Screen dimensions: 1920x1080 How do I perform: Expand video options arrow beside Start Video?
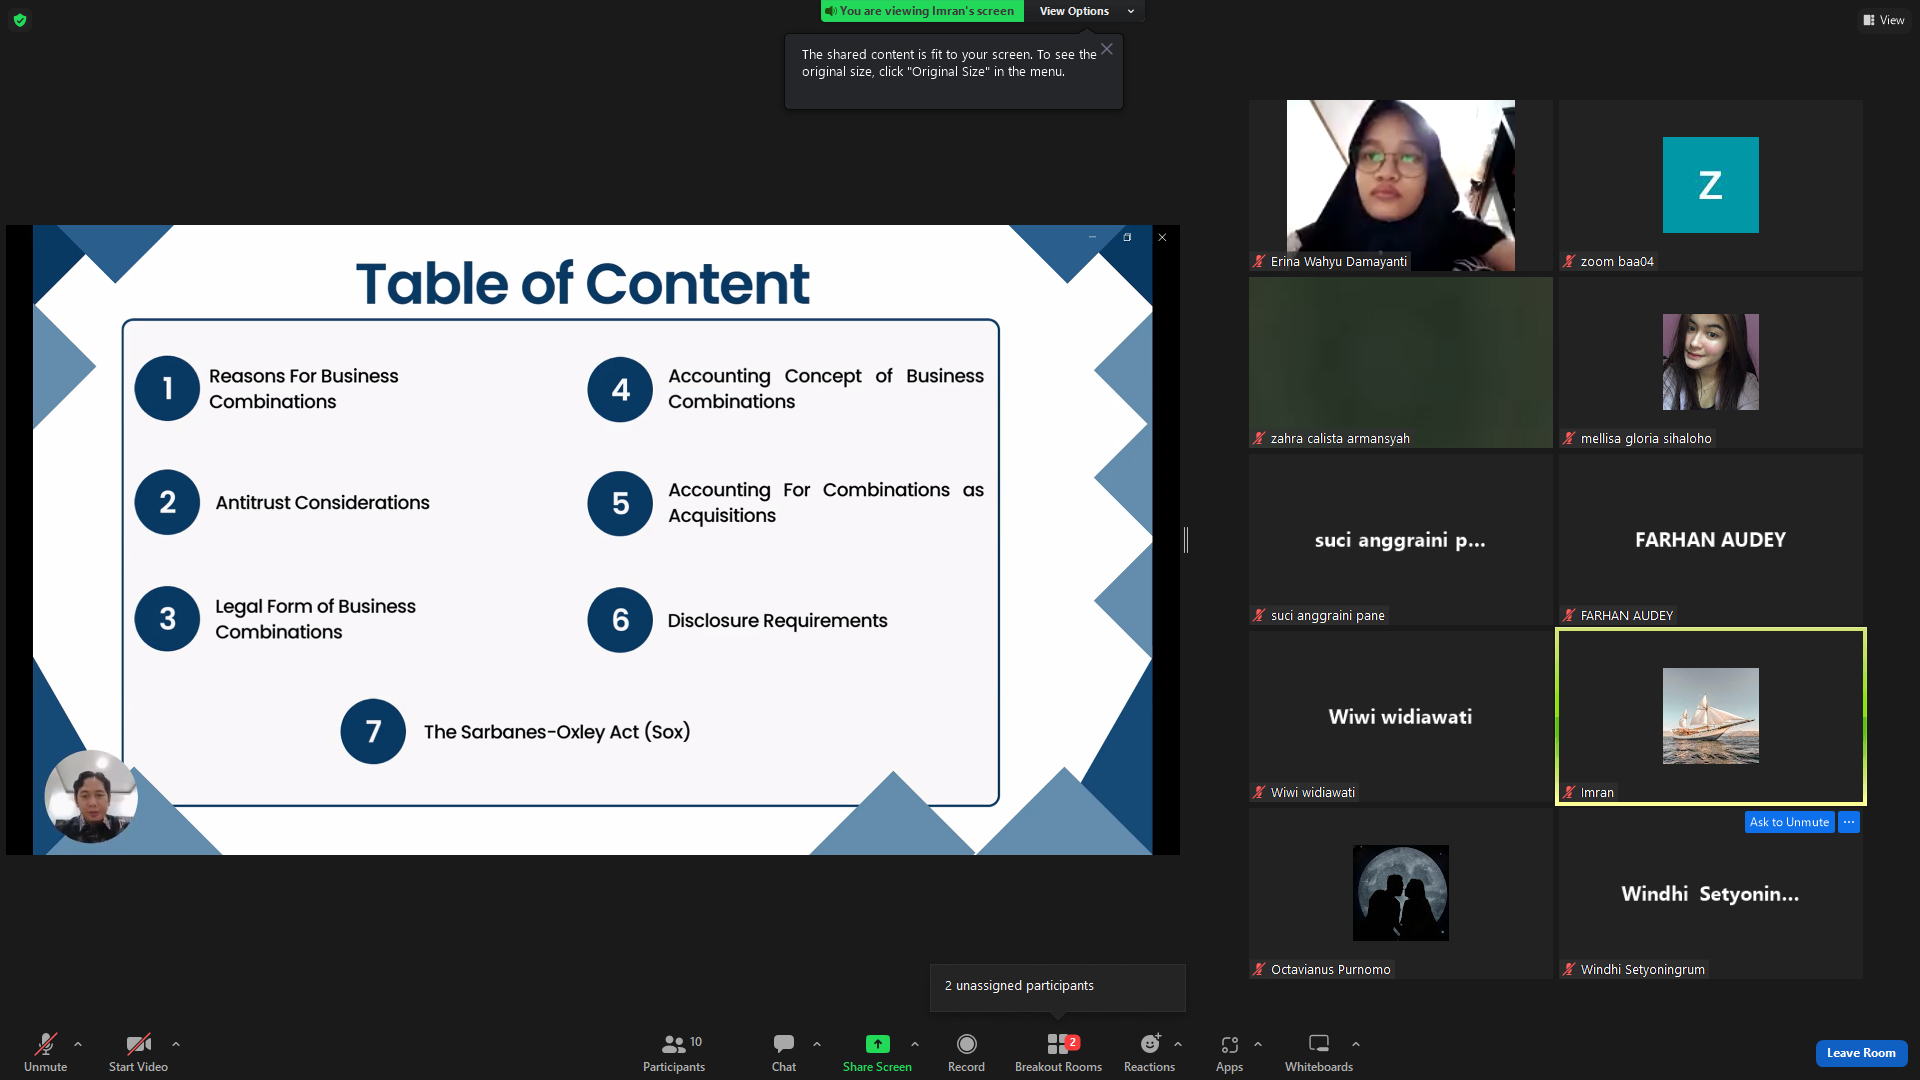click(176, 1044)
